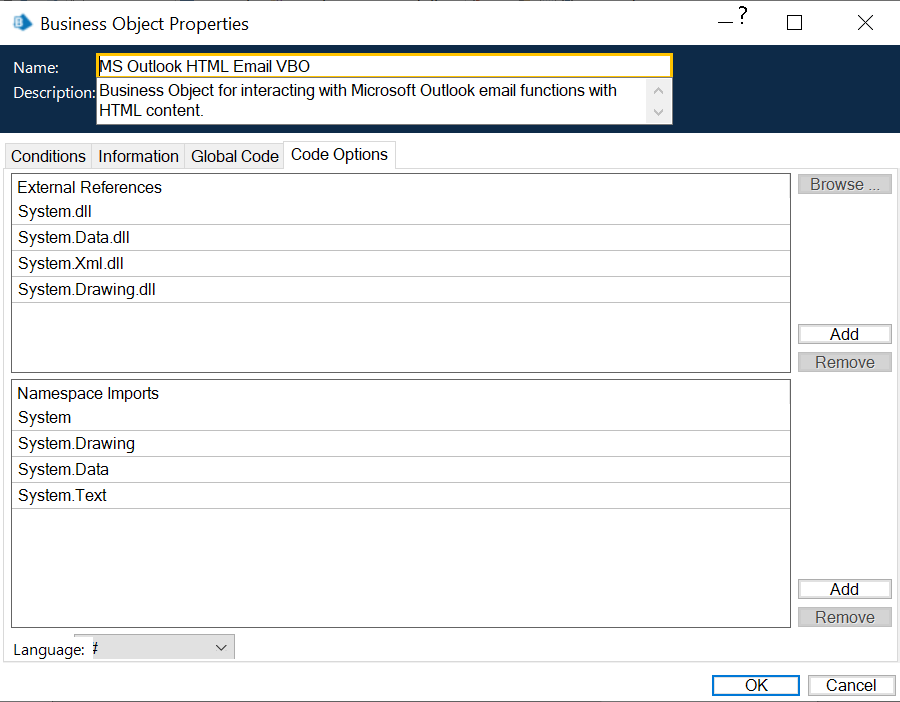Select the System.Drawing namespace import row
Viewport: 900px width, 702px height.
coord(401,444)
